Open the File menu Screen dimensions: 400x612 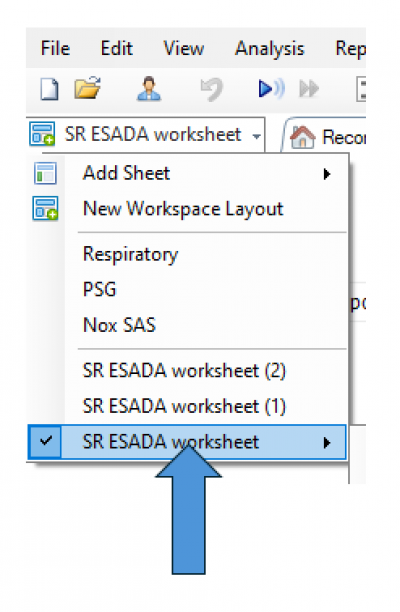(55, 49)
